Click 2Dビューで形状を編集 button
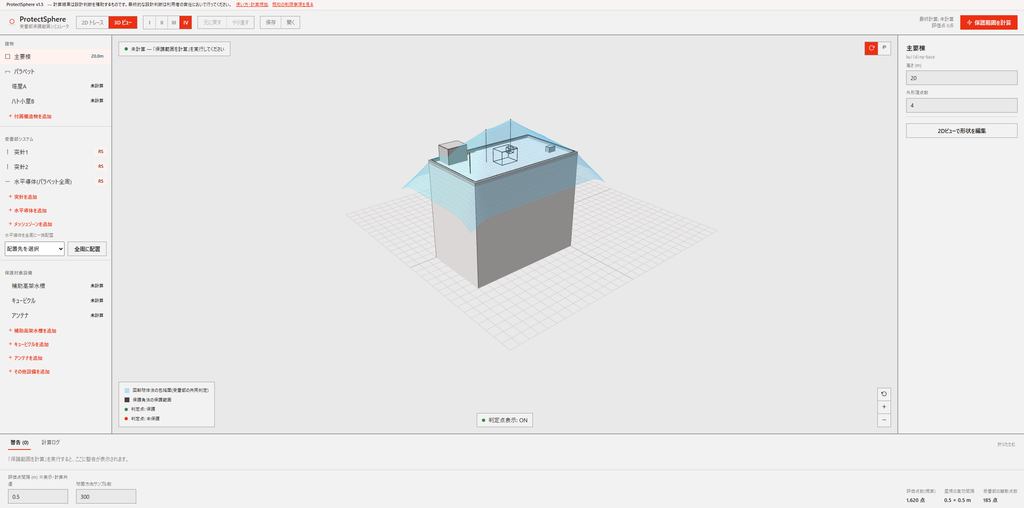Image resolution: width=1024 pixels, height=508 pixels. pos(961,131)
